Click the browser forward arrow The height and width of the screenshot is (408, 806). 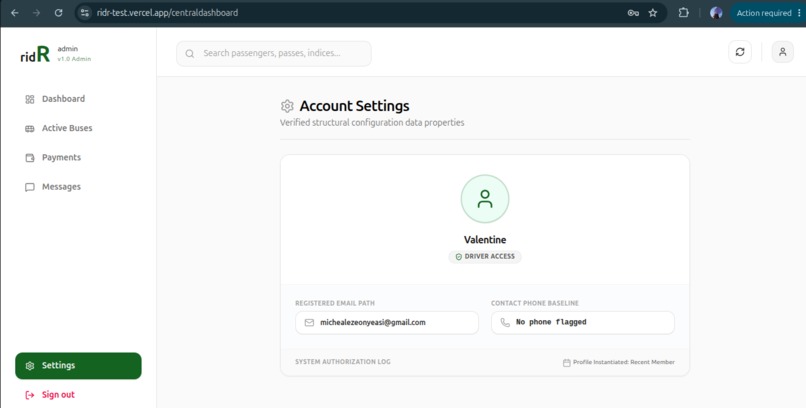tap(36, 13)
